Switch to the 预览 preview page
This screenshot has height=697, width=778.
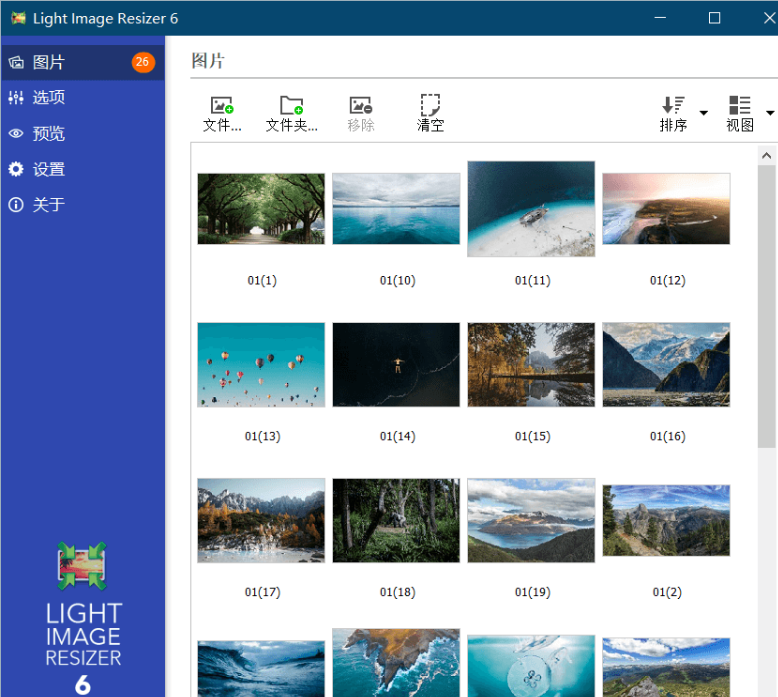point(82,133)
